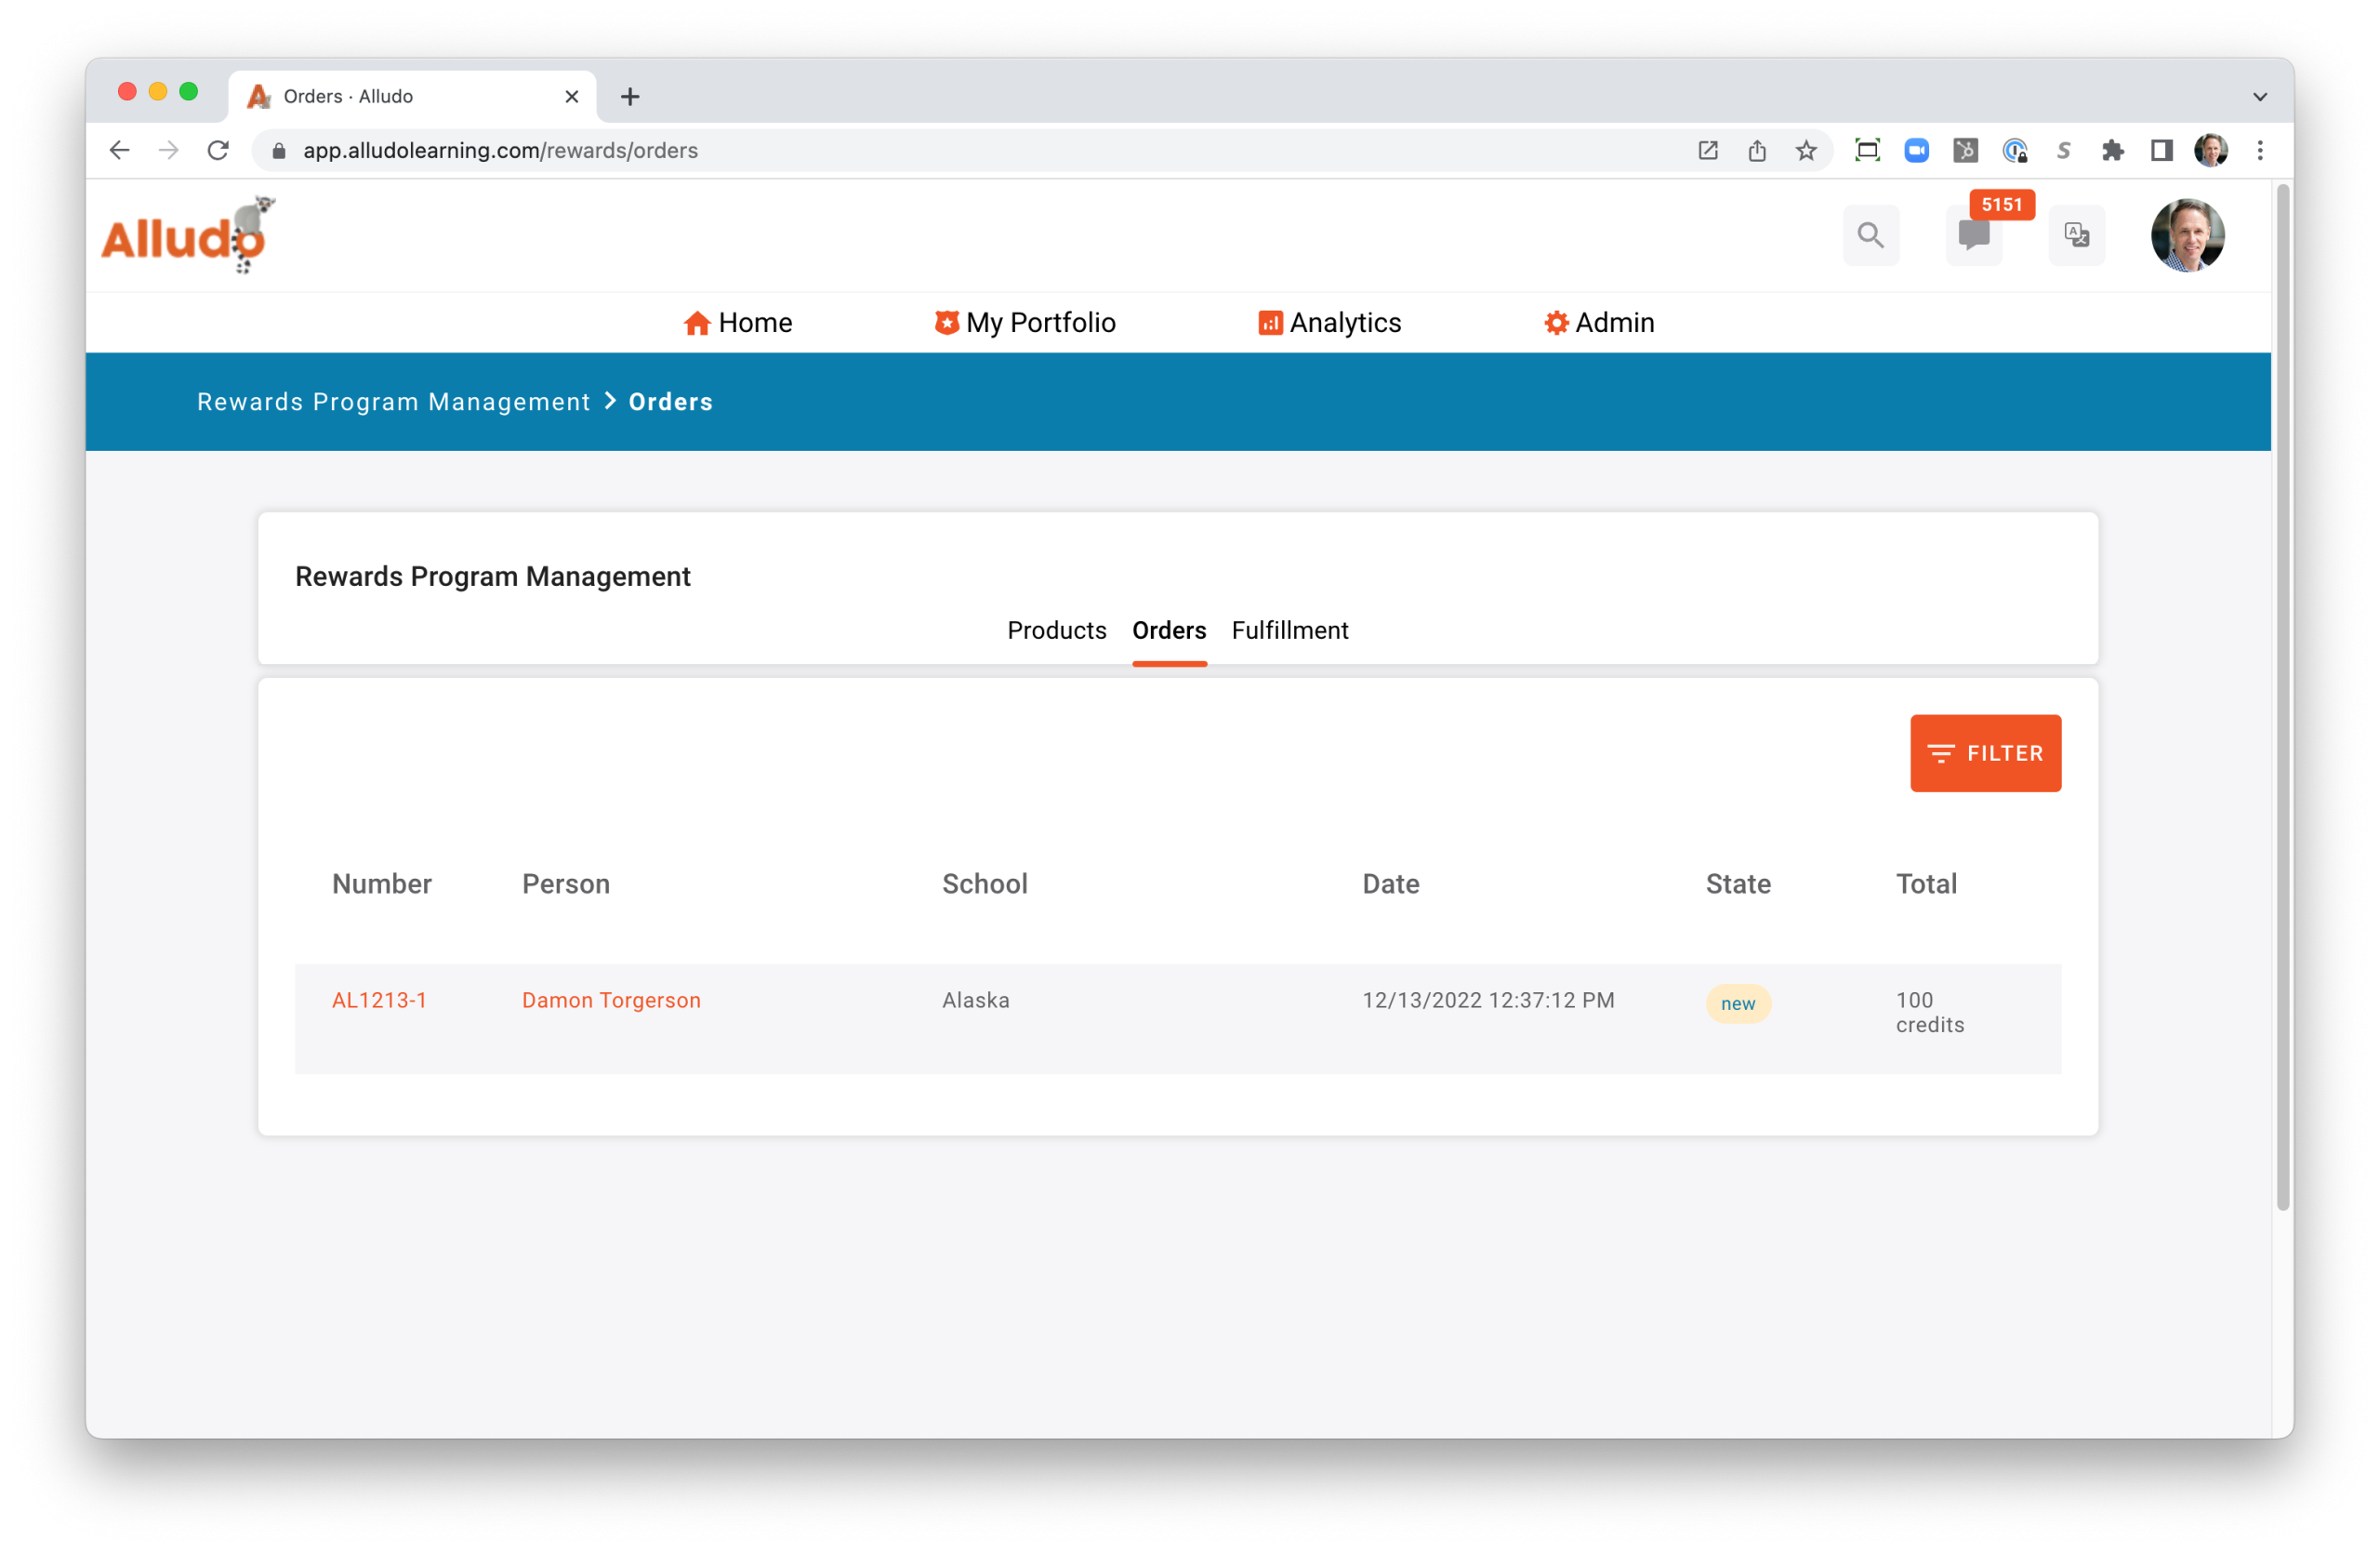Switch to the Fulfillment tab
Screen dimensions: 2380x1552
1290,630
